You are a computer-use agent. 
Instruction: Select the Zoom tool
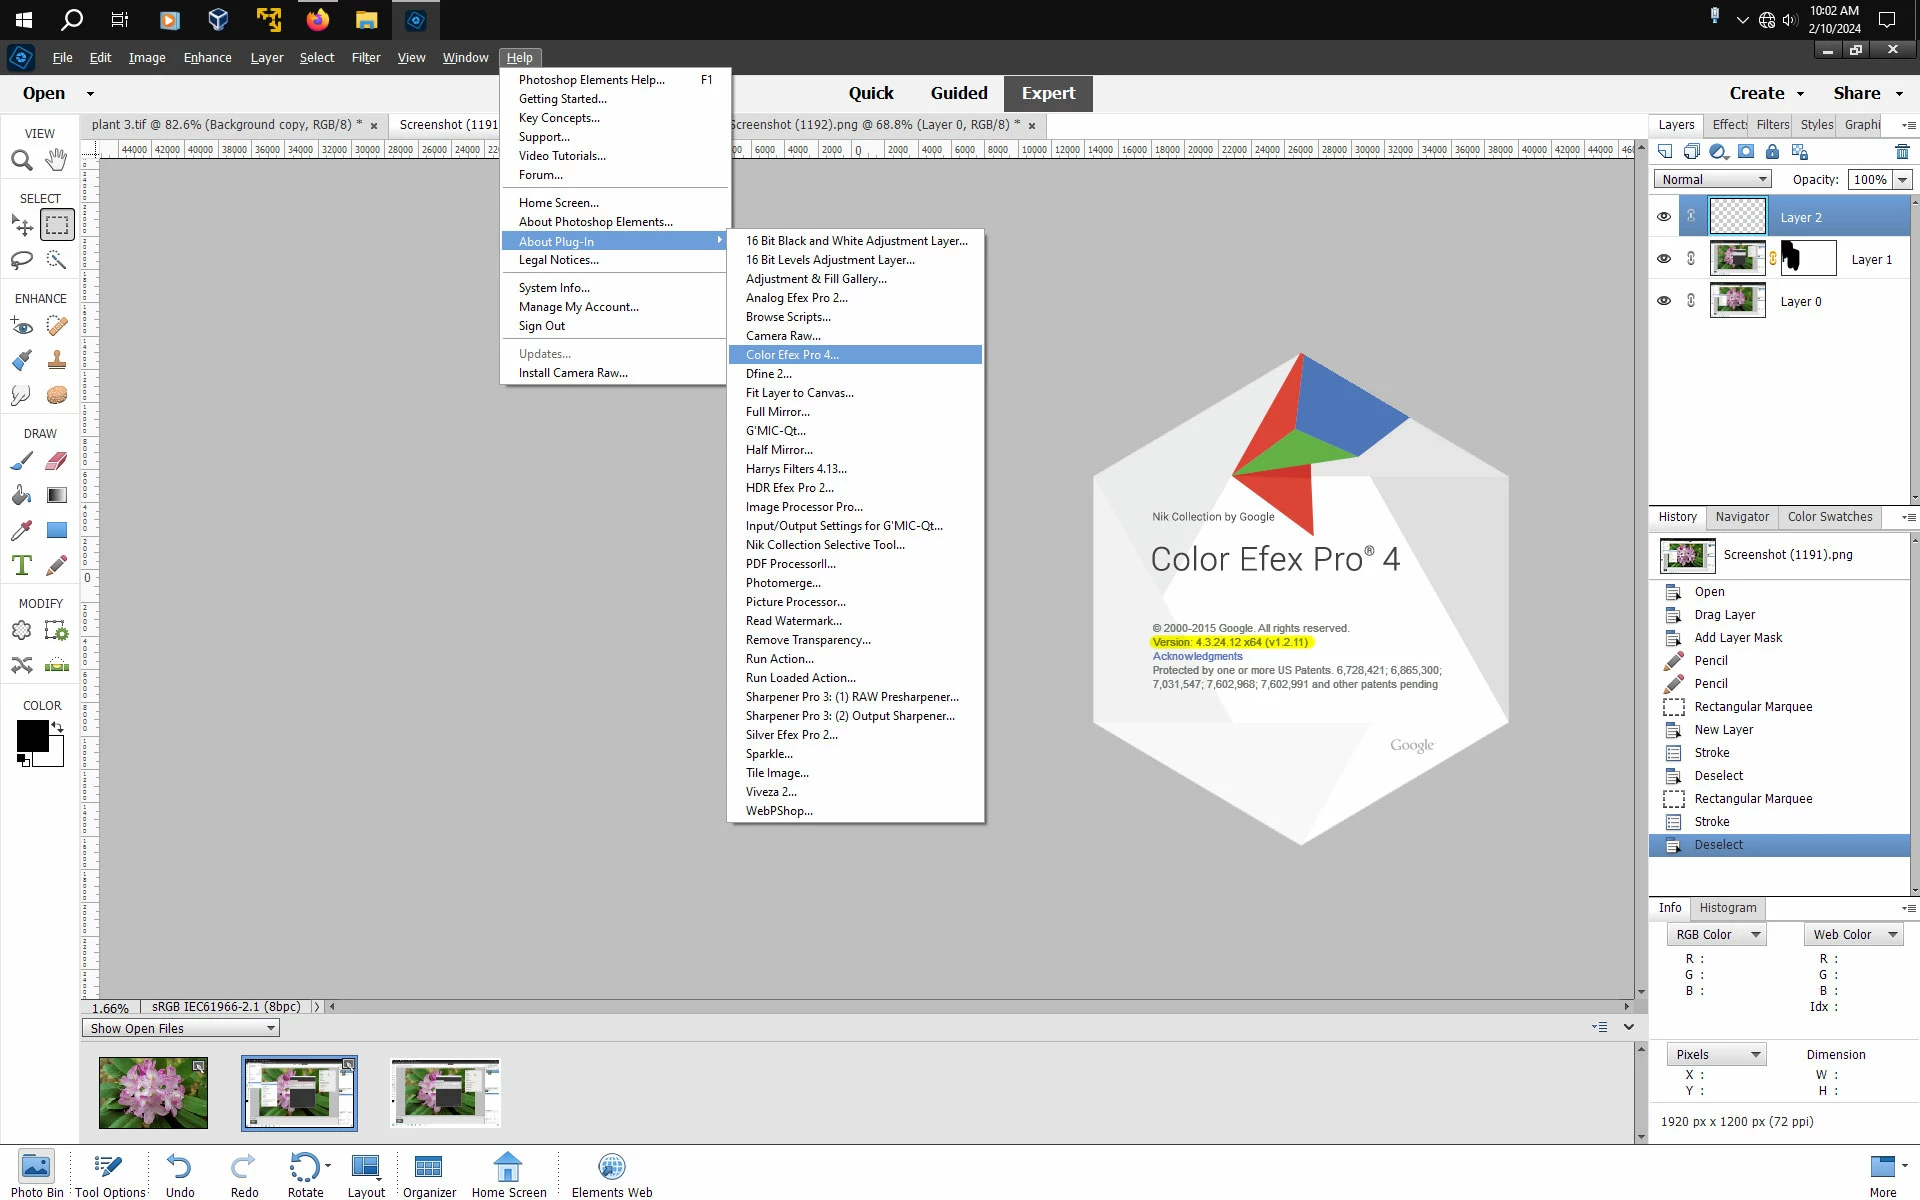pyautogui.click(x=21, y=160)
